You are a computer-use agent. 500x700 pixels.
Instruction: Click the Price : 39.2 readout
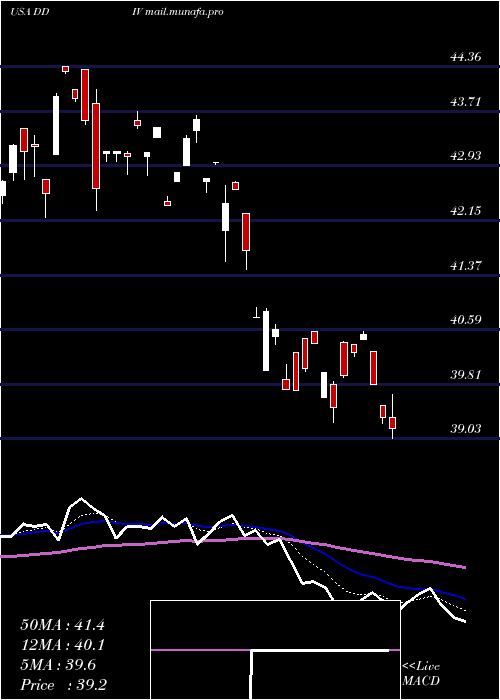[x=63, y=684]
